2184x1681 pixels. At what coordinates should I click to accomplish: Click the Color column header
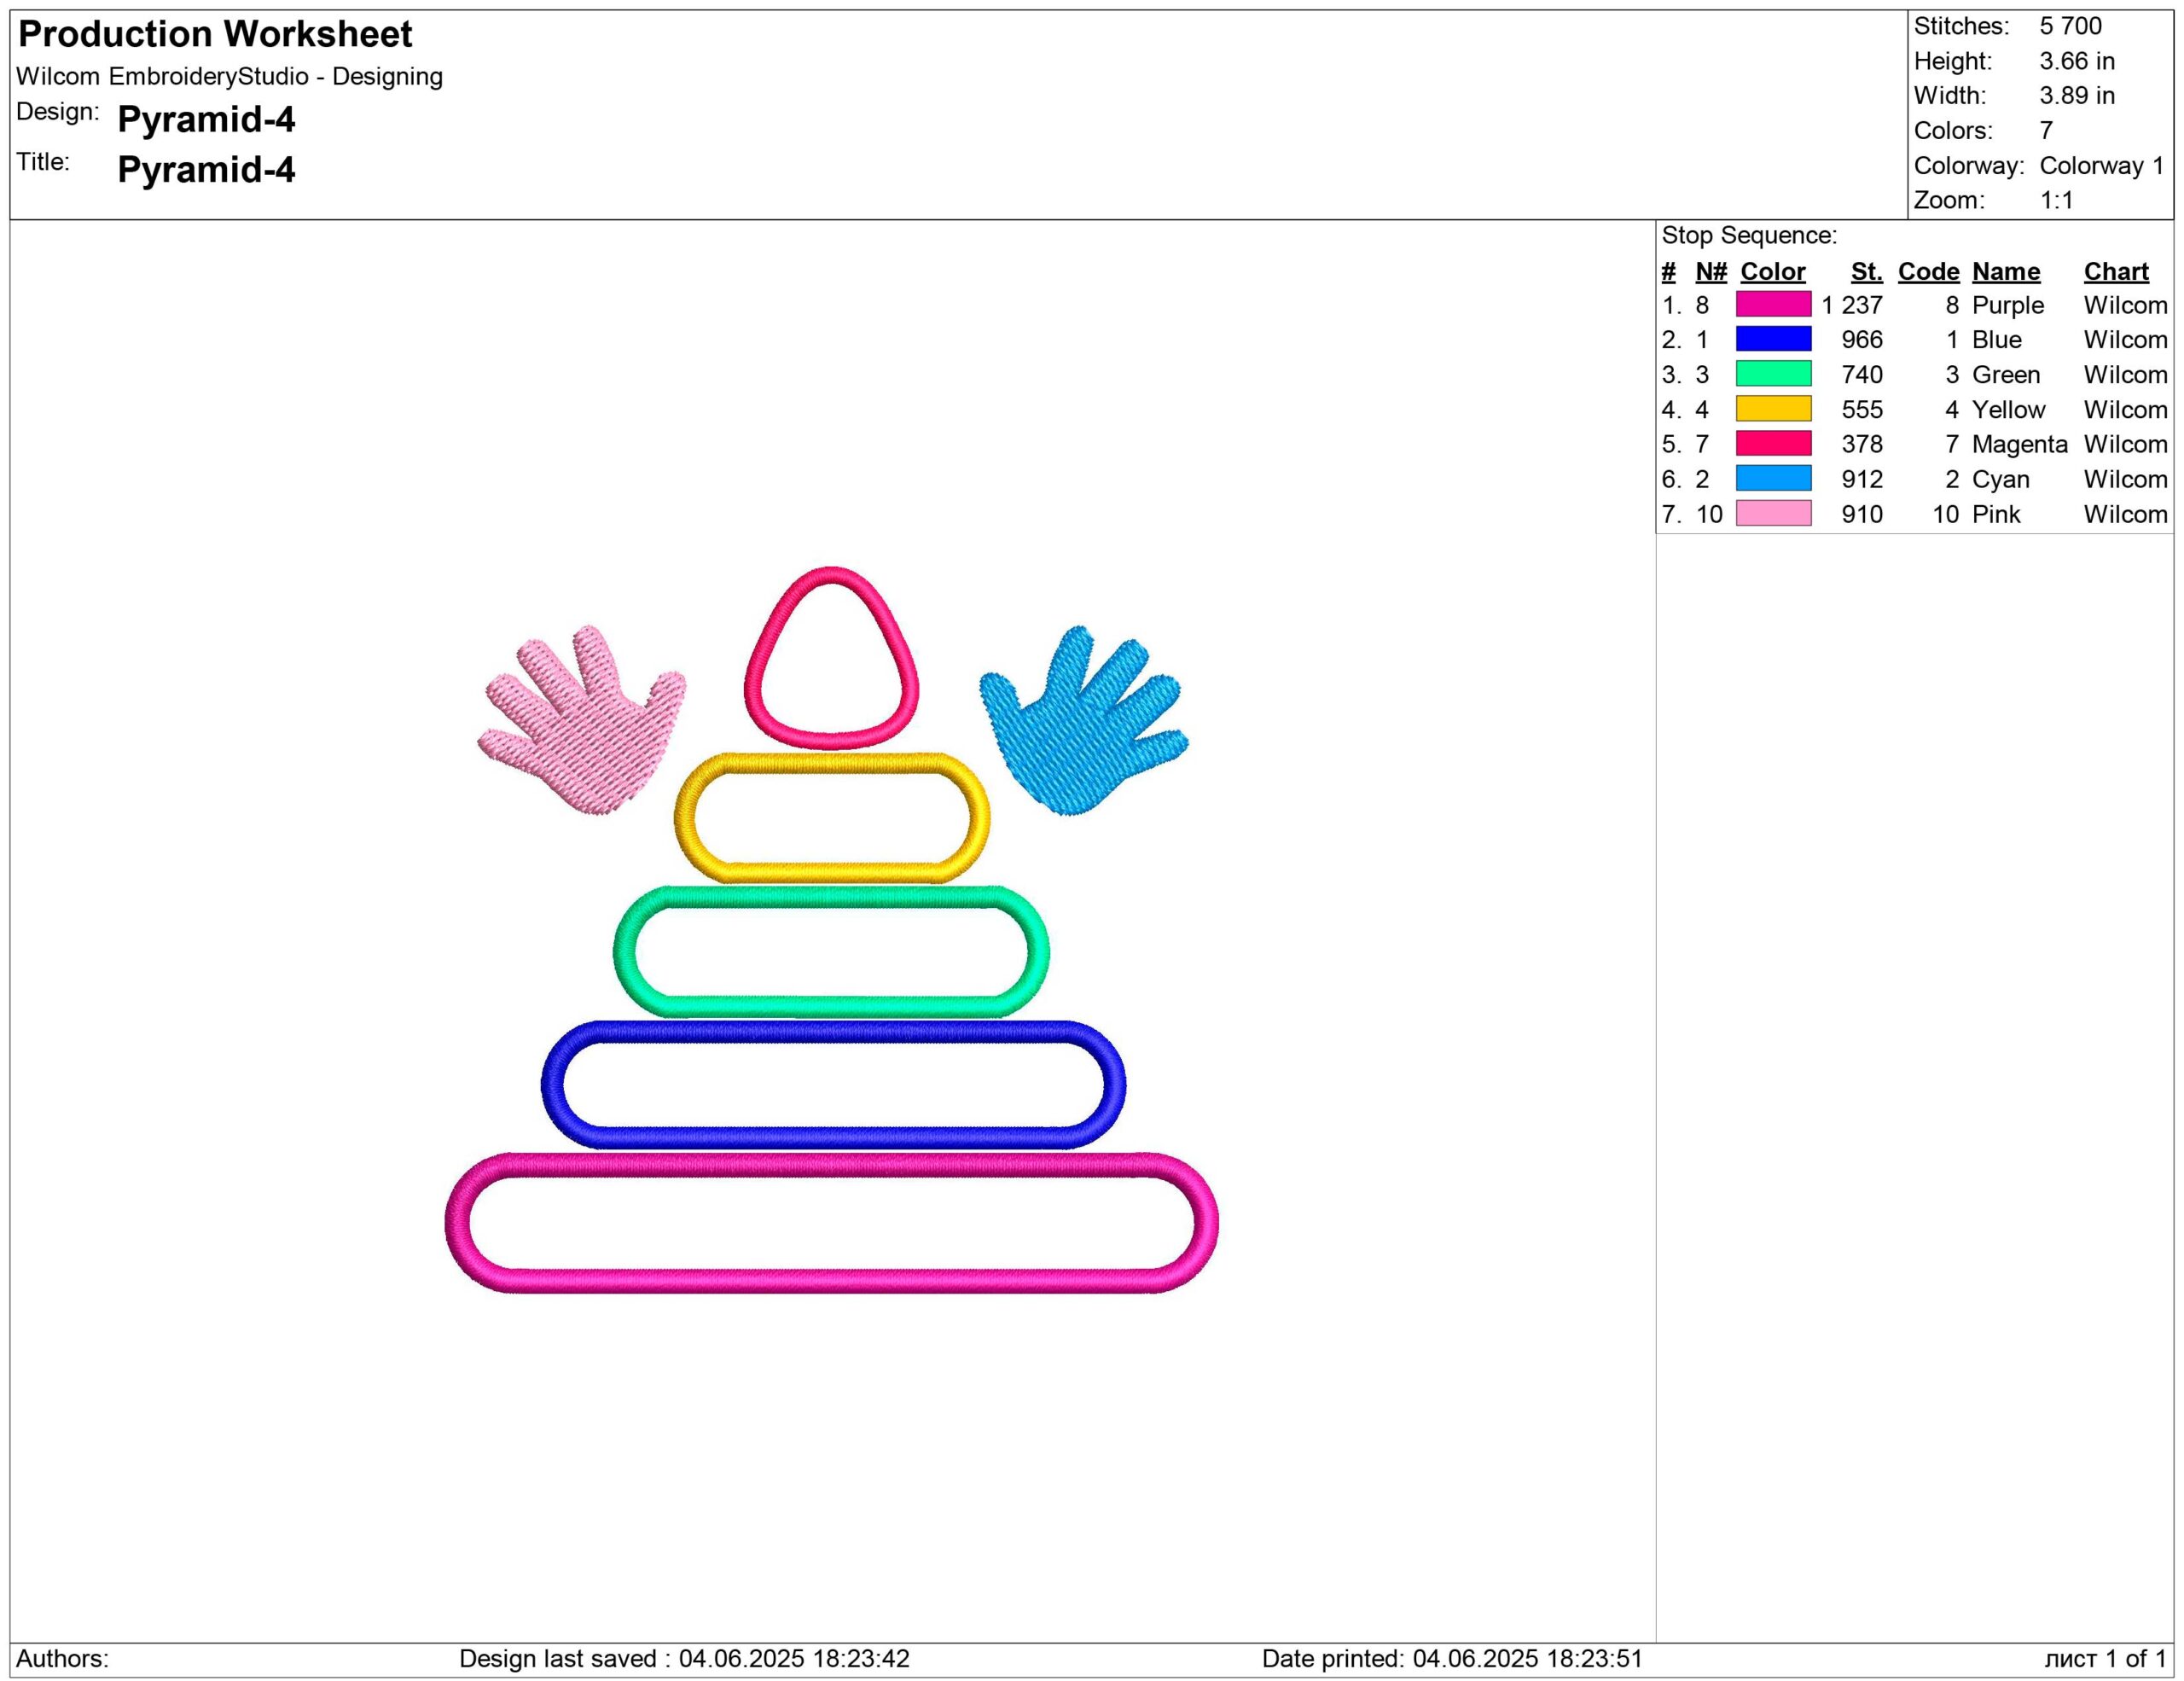point(1772,271)
